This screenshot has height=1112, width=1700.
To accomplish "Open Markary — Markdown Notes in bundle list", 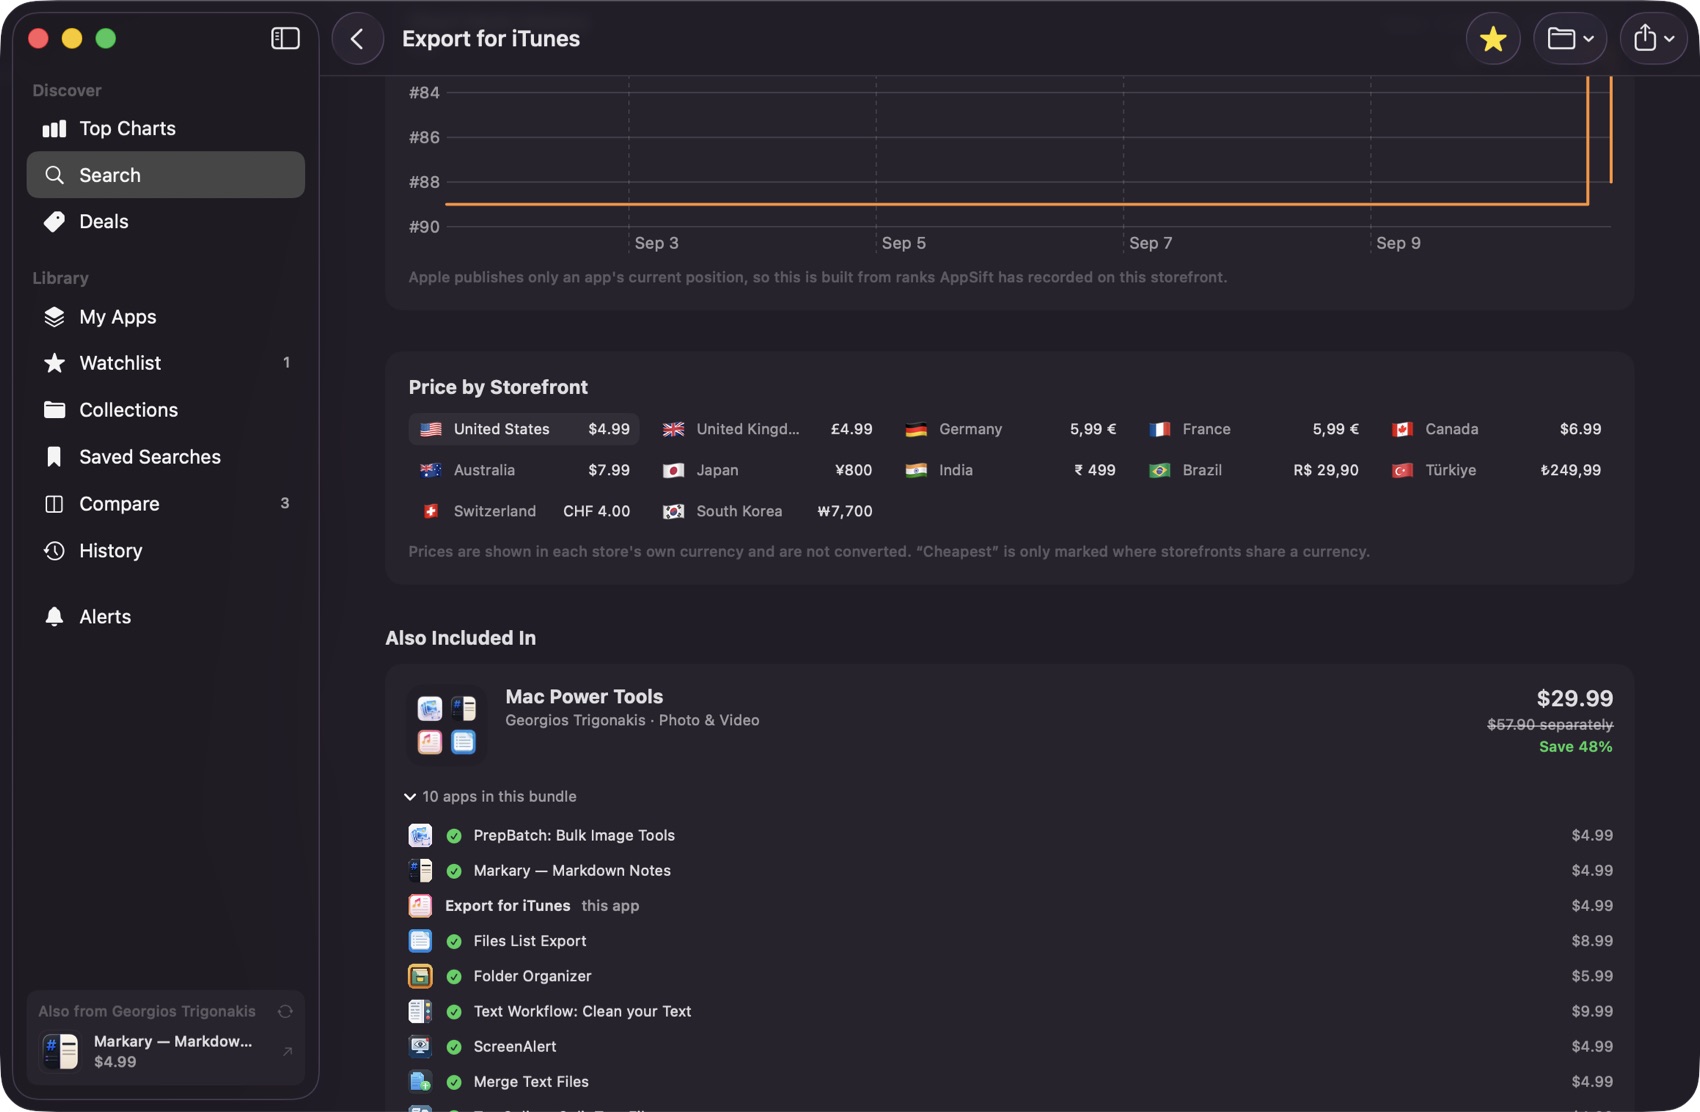I will tap(1010, 870).
